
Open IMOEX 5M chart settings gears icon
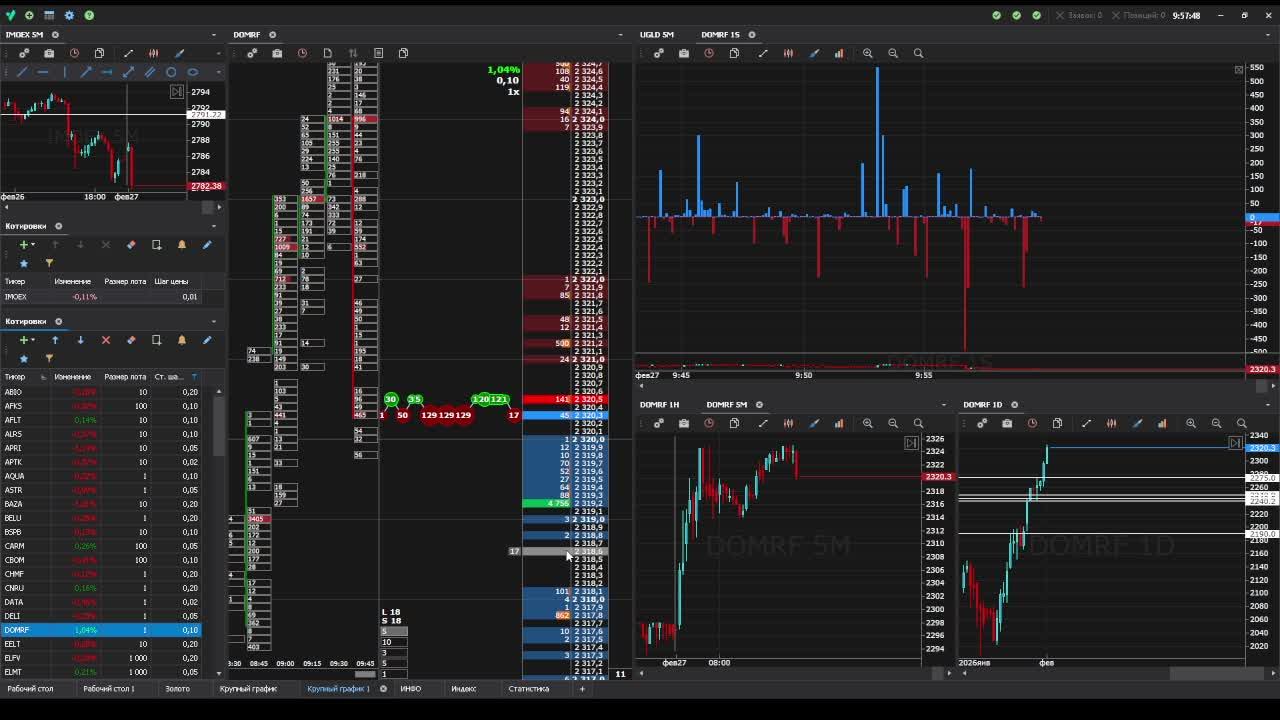pos(24,53)
